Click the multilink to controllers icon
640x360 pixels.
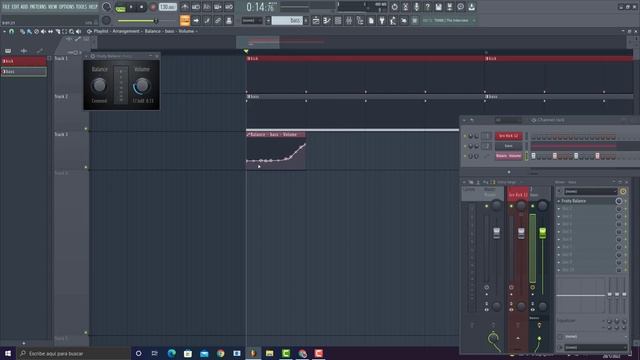(x=218, y=20)
